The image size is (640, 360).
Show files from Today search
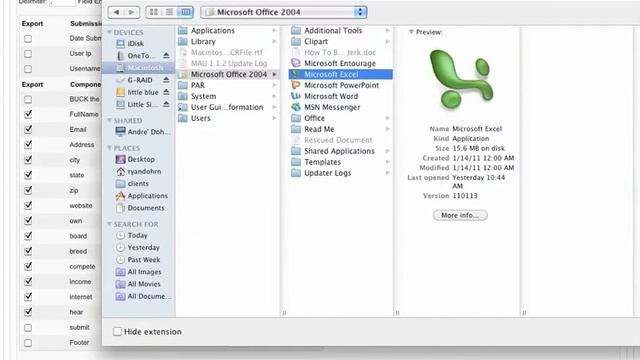tap(137, 236)
